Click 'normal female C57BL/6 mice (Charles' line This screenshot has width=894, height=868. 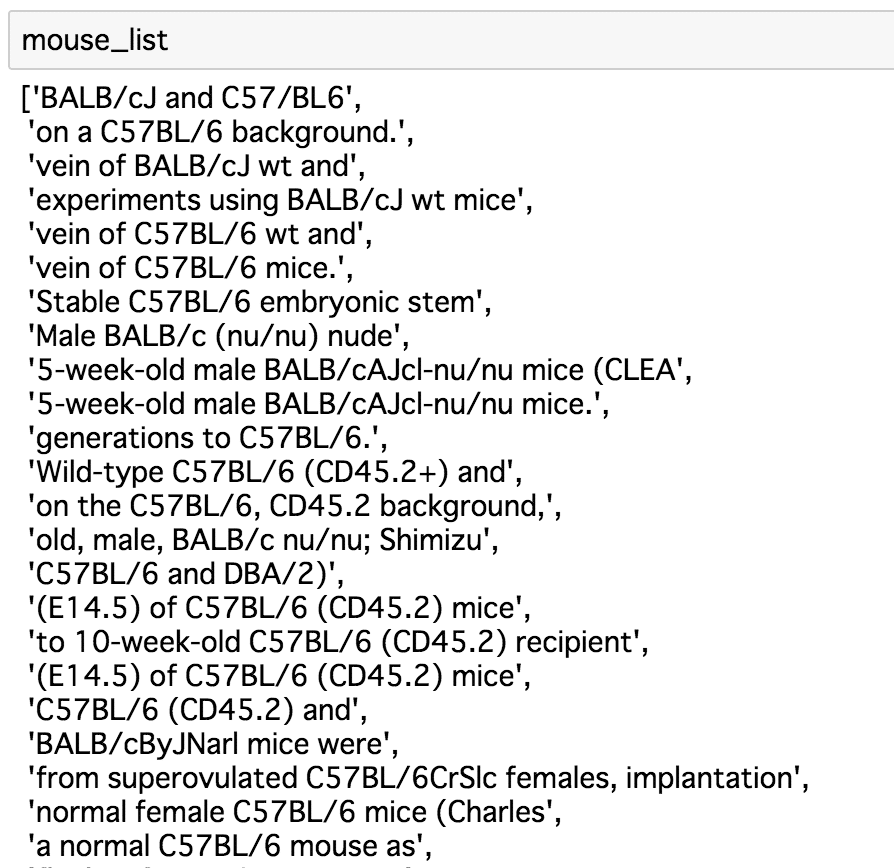tap(294, 812)
